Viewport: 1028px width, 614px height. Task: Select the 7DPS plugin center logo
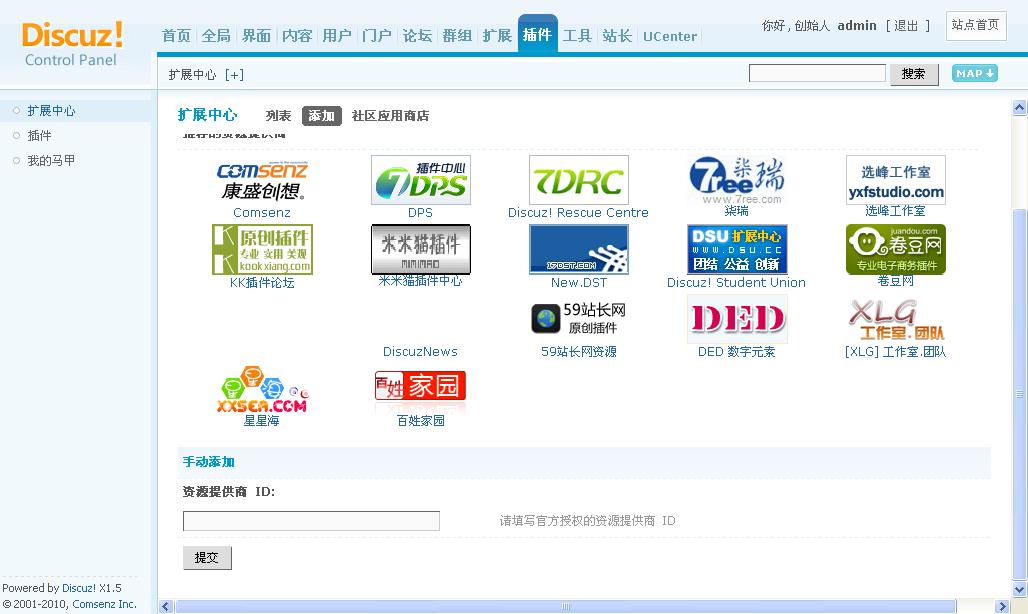tap(420, 180)
